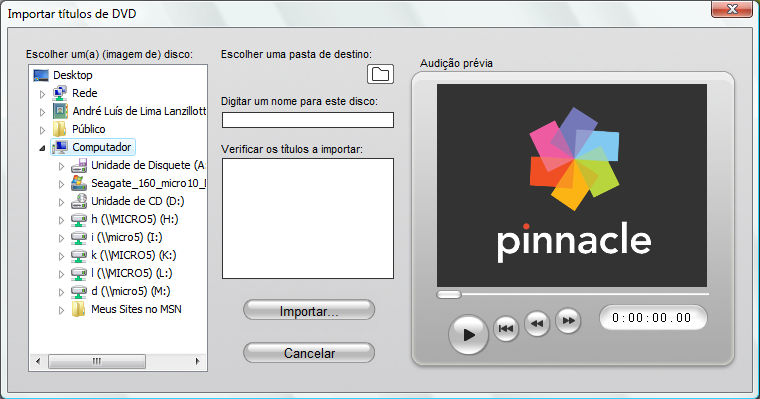Close the Importar títulos de DVD dialog

point(732,9)
